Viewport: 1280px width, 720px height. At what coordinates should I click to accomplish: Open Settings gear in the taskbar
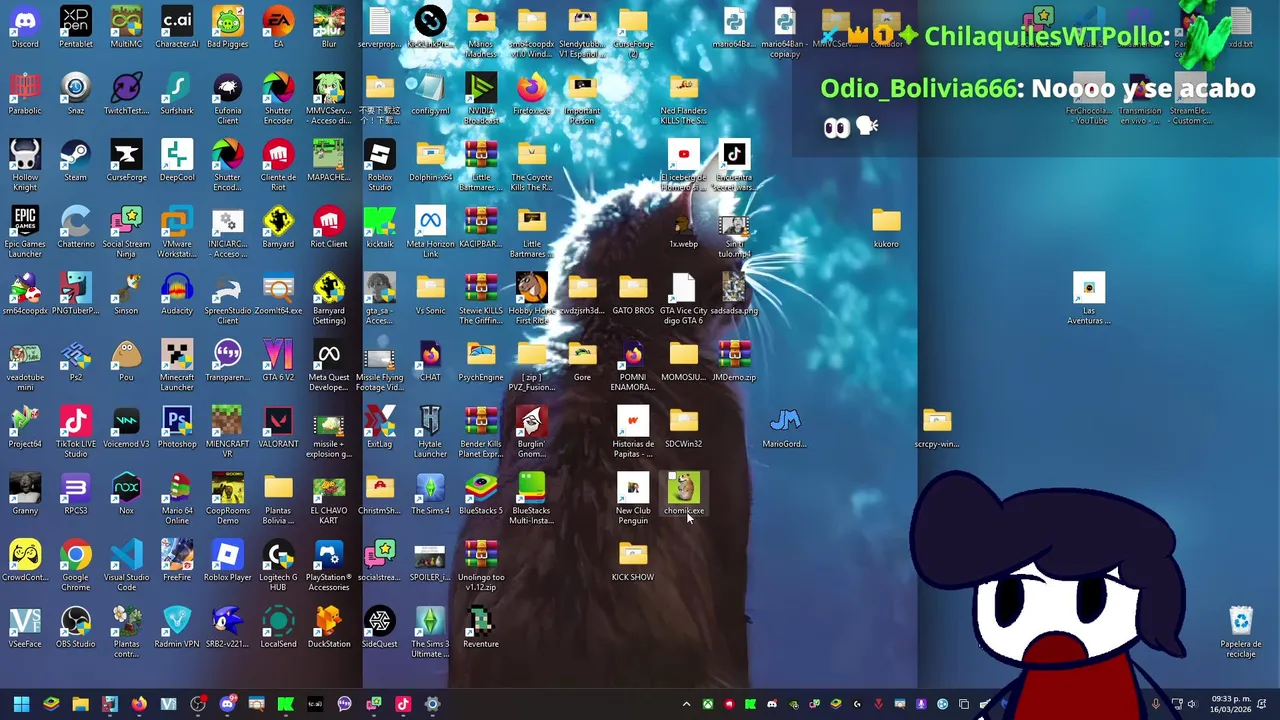coord(432,704)
